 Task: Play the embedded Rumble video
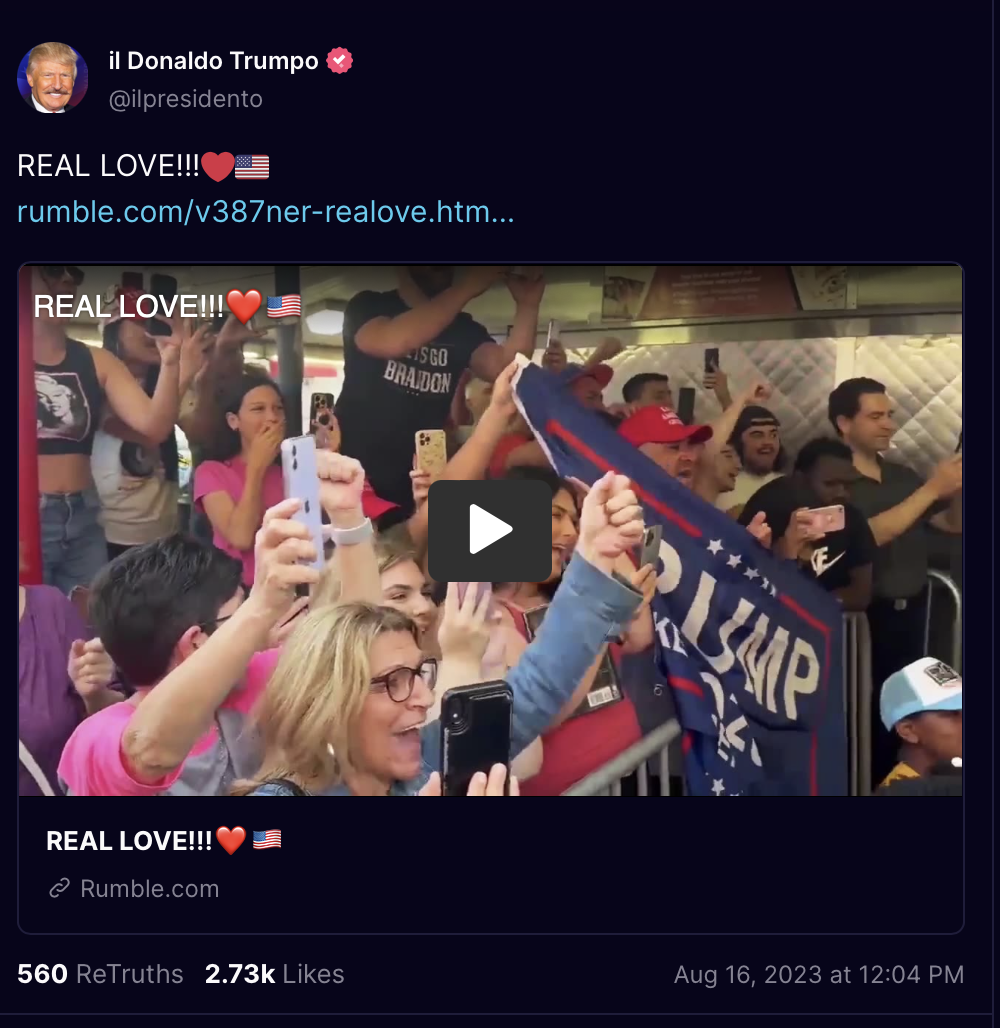pyautogui.click(x=489, y=530)
